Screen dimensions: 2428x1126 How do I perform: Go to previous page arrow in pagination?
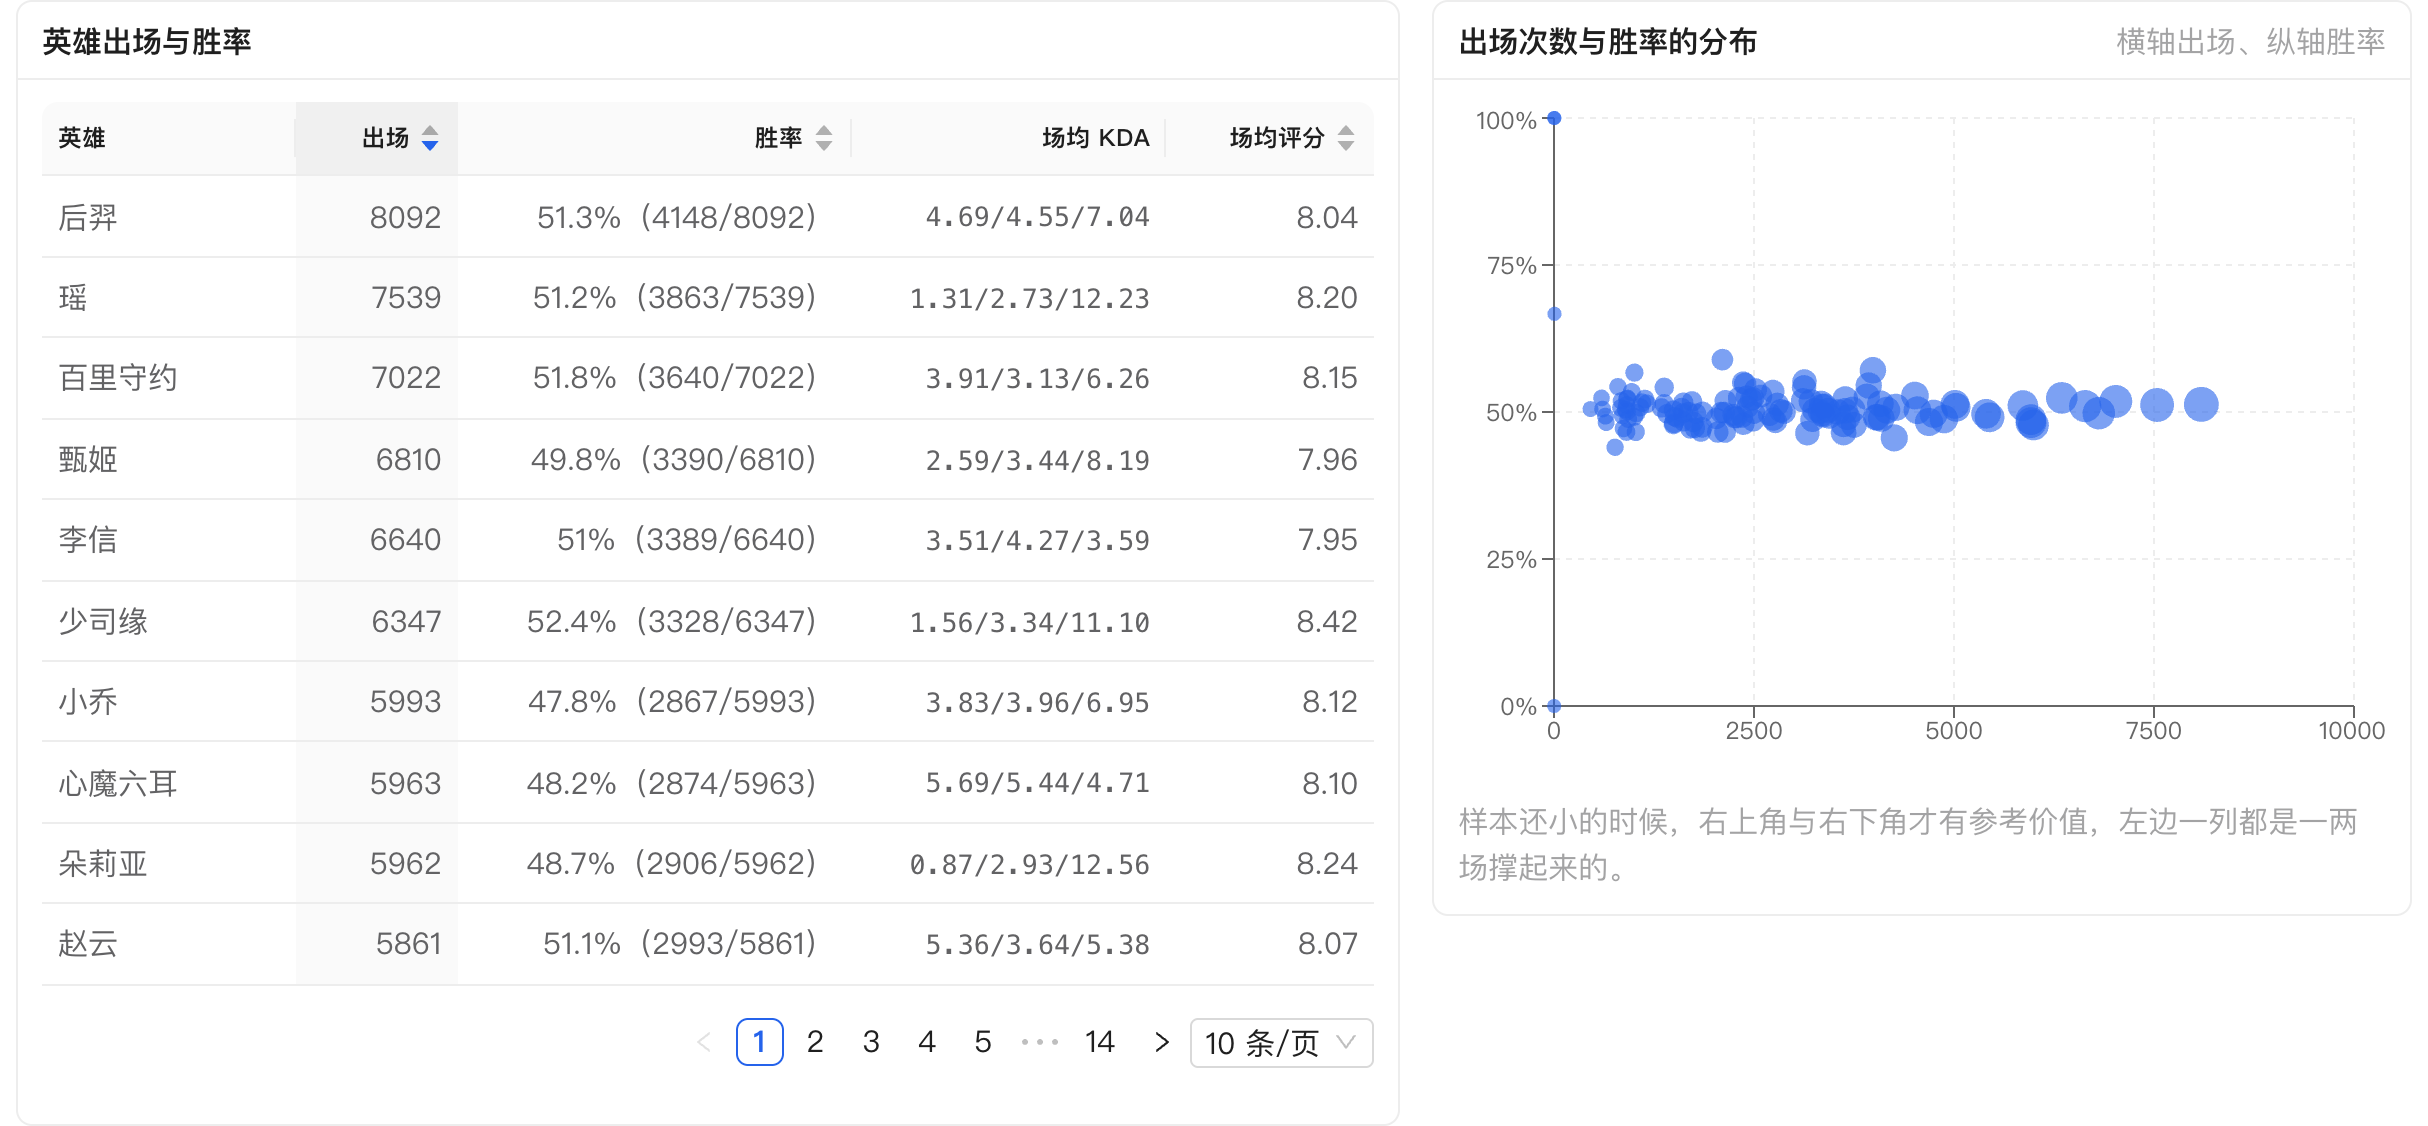(x=704, y=1043)
